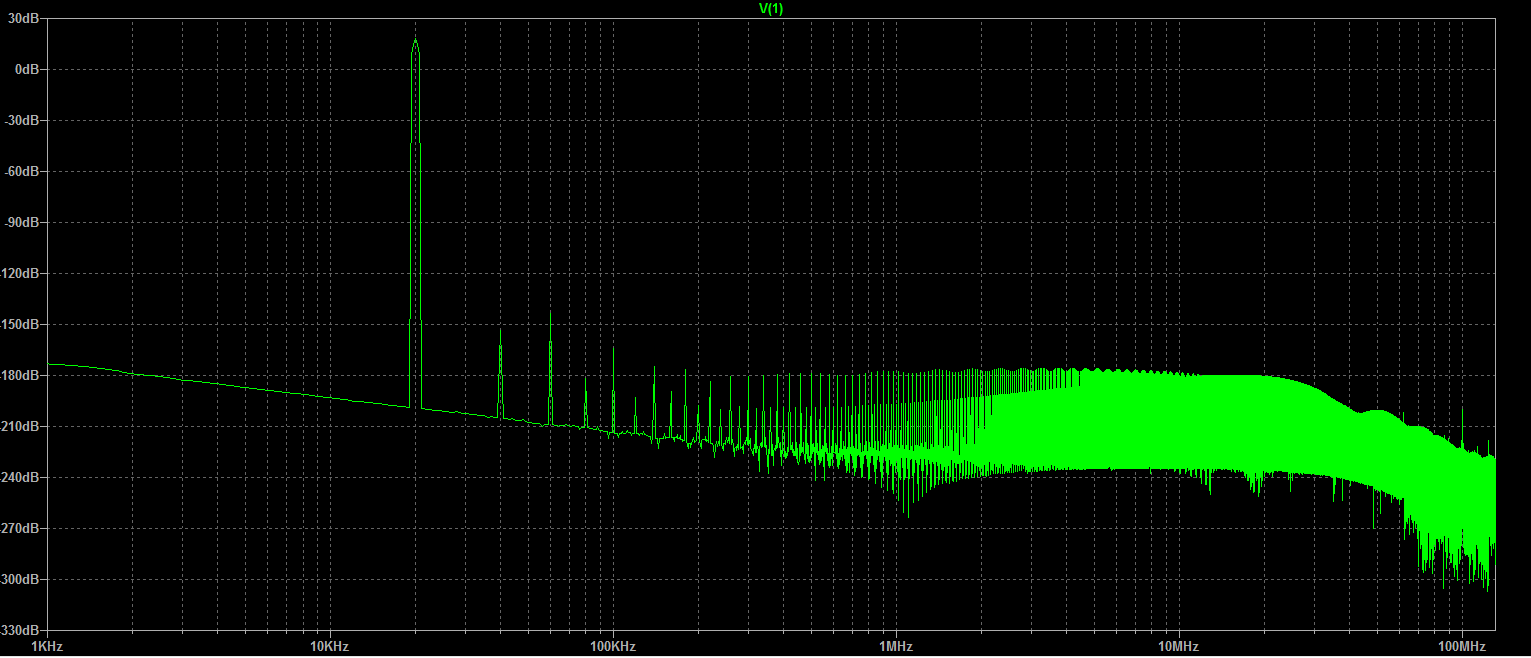
Task: Click the -150dB vertical axis label
Action: [x=20, y=324]
